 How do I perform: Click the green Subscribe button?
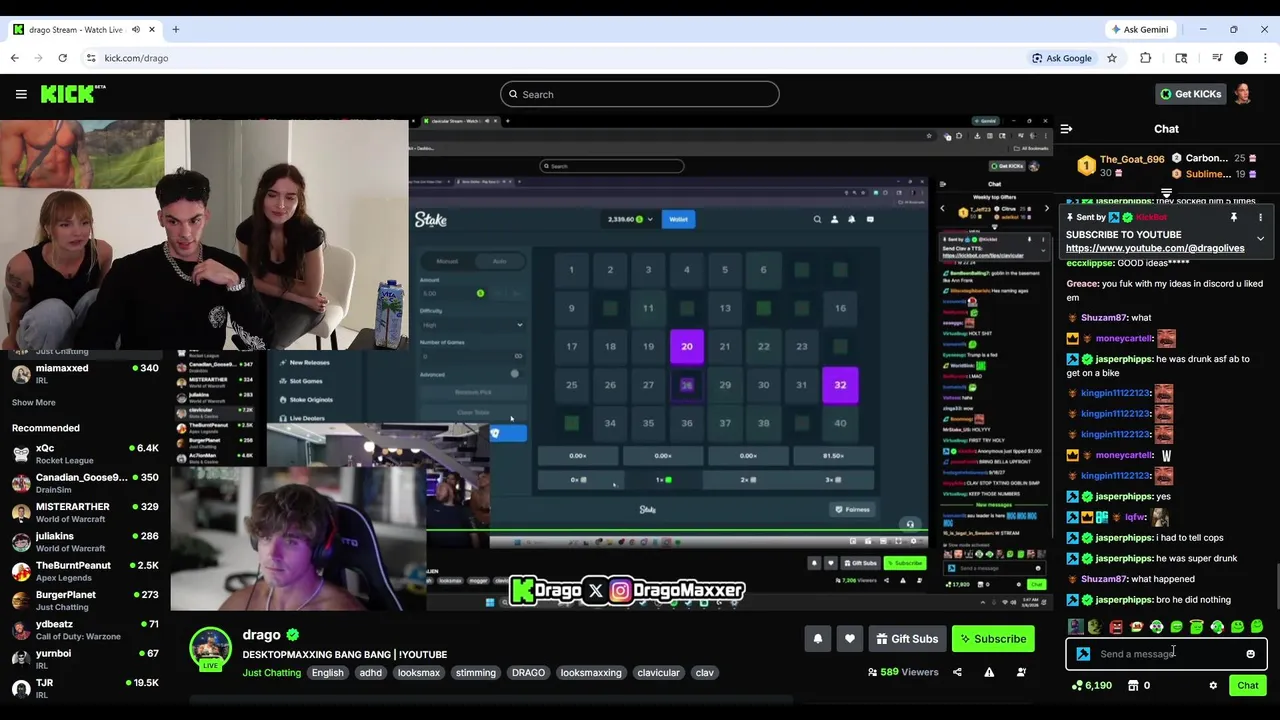click(x=993, y=639)
